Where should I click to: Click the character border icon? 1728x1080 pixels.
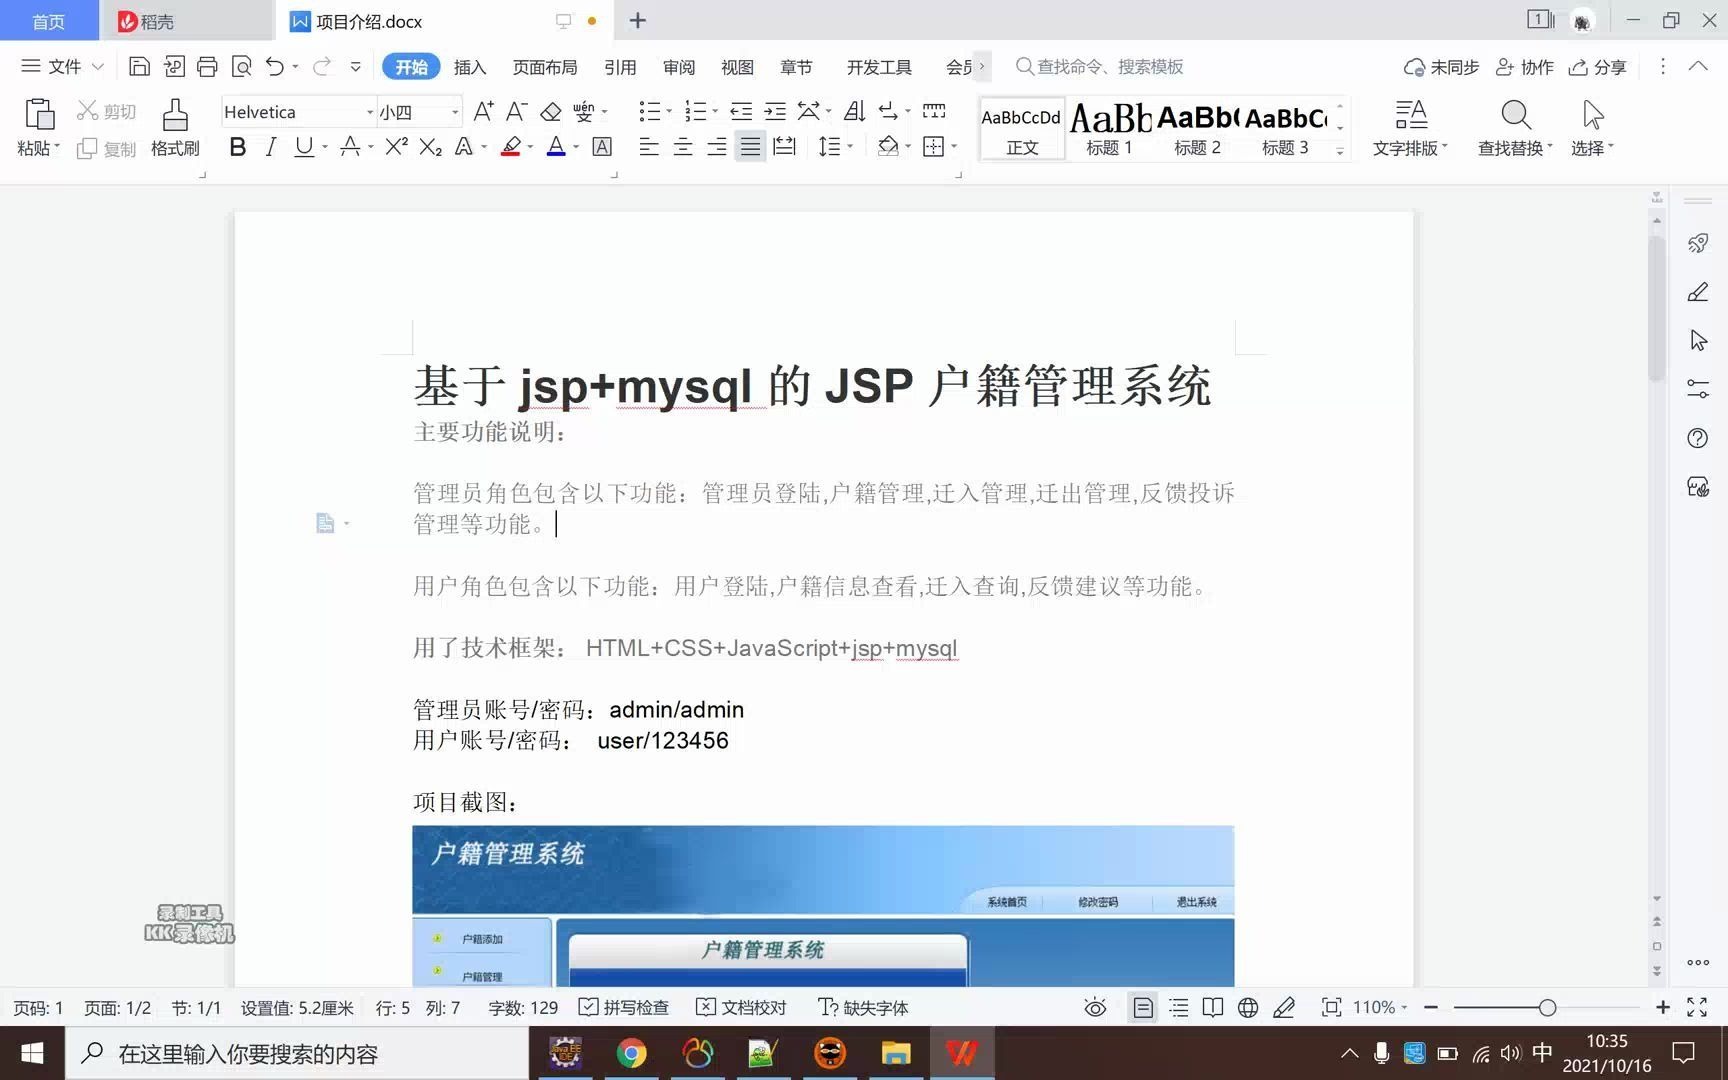(x=602, y=147)
